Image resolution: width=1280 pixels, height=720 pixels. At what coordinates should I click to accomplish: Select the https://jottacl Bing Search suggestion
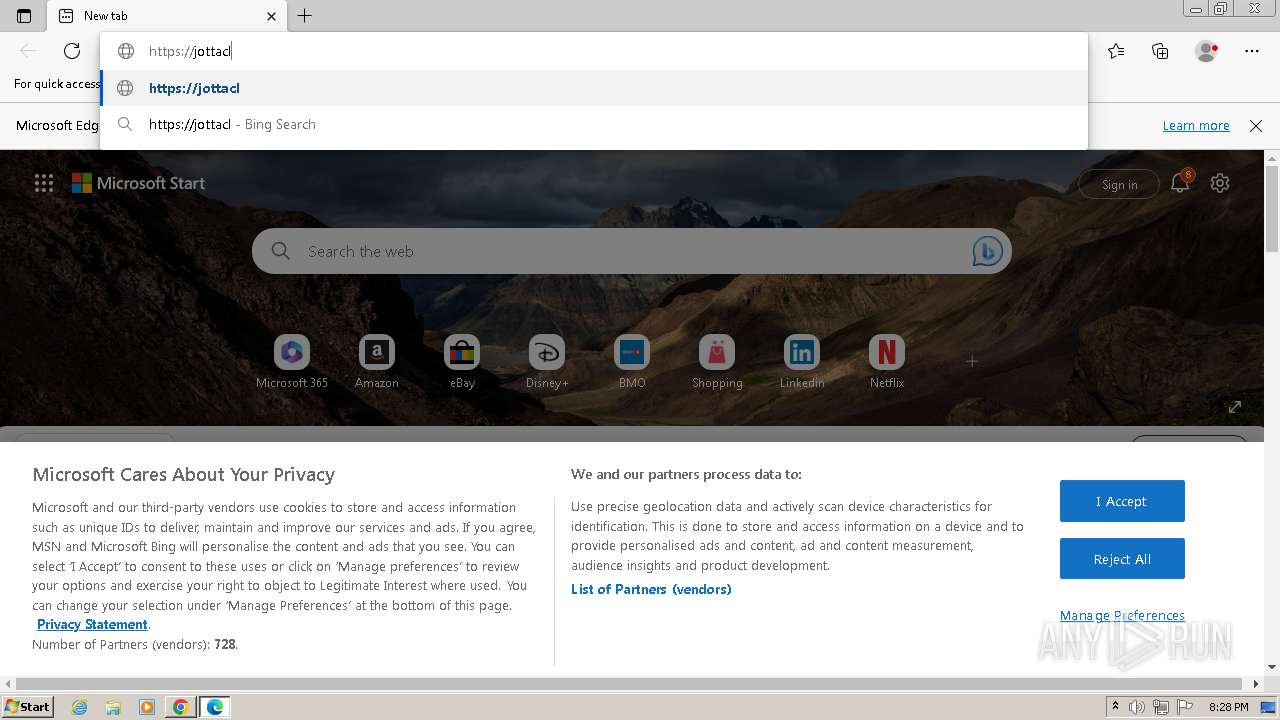[594, 124]
